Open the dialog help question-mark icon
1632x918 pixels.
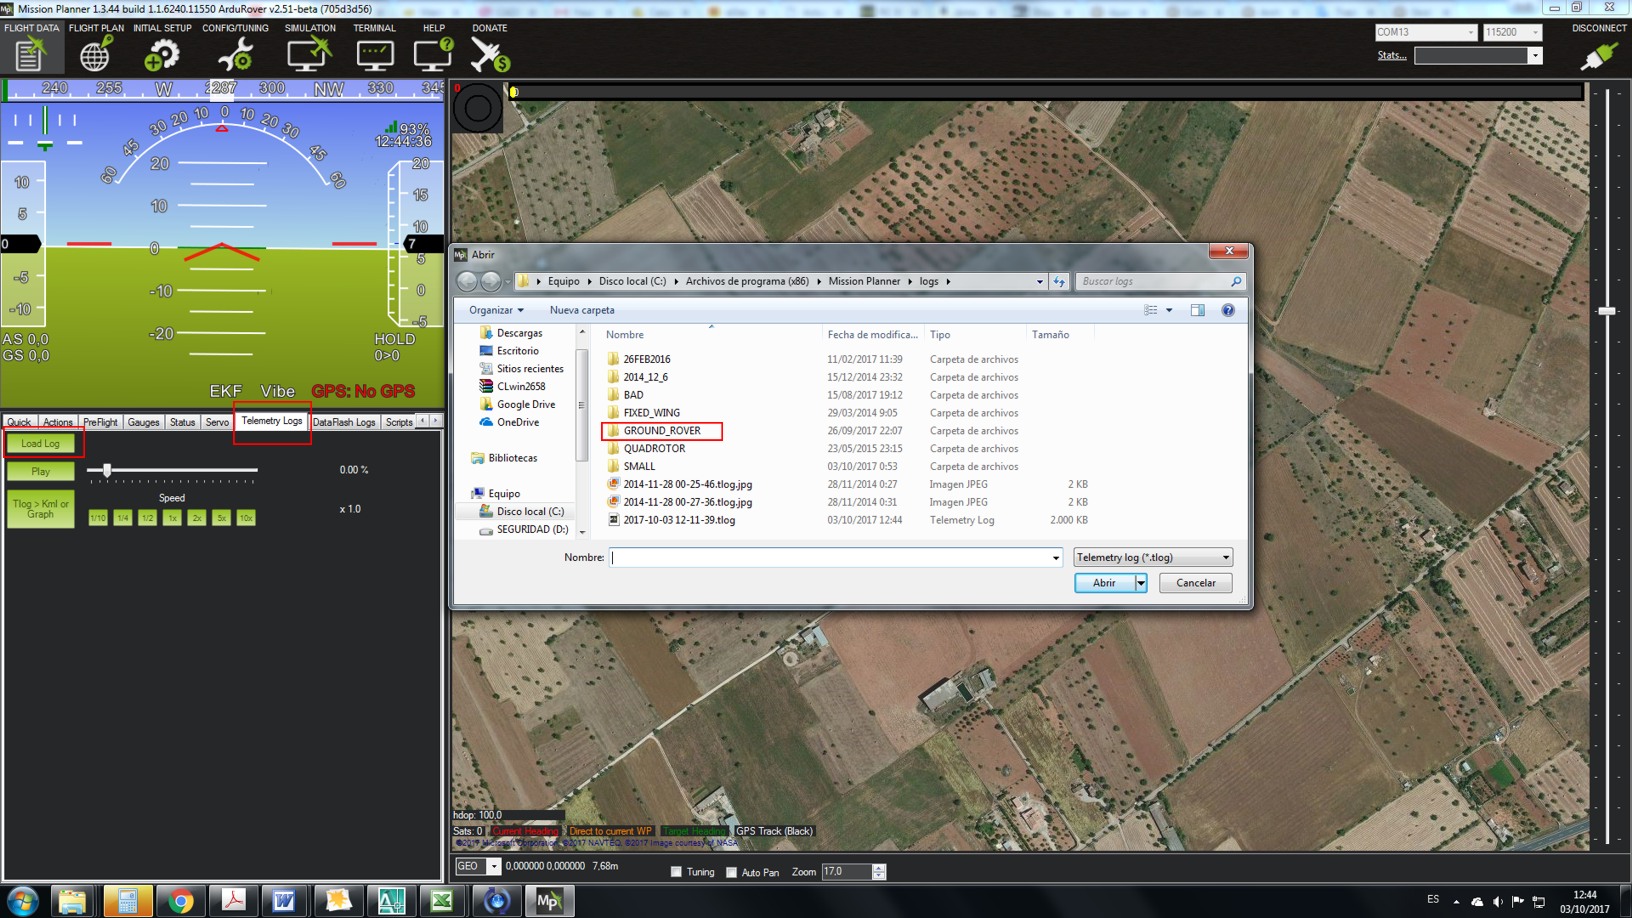(x=1228, y=310)
